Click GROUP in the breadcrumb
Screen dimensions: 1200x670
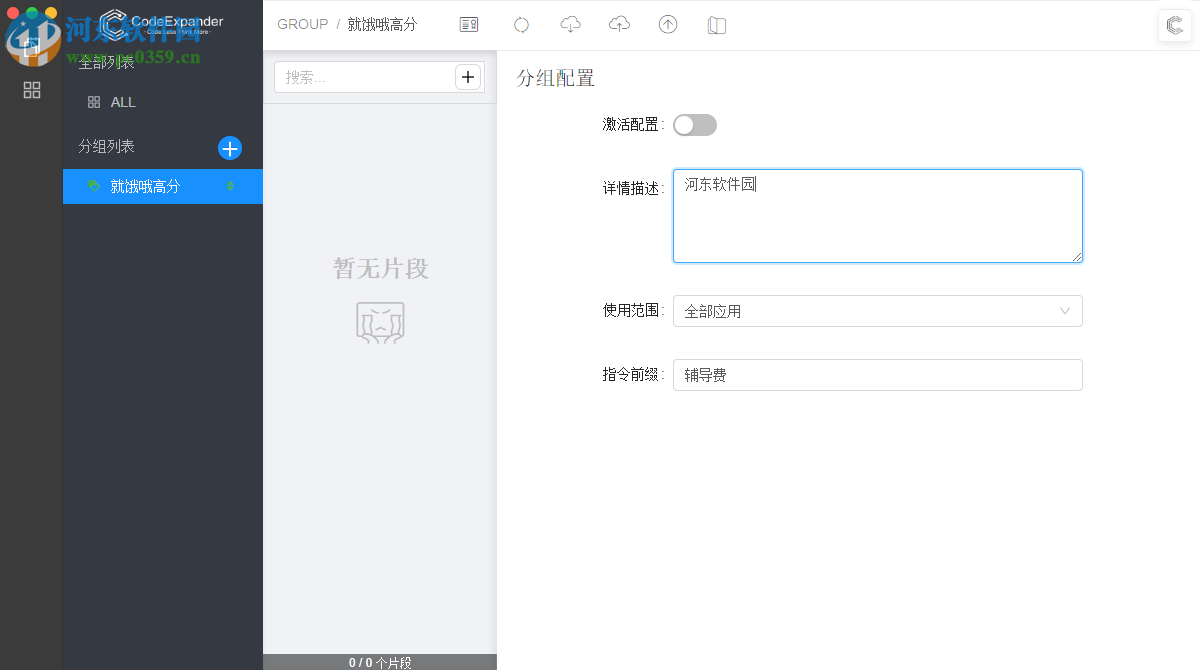302,23
